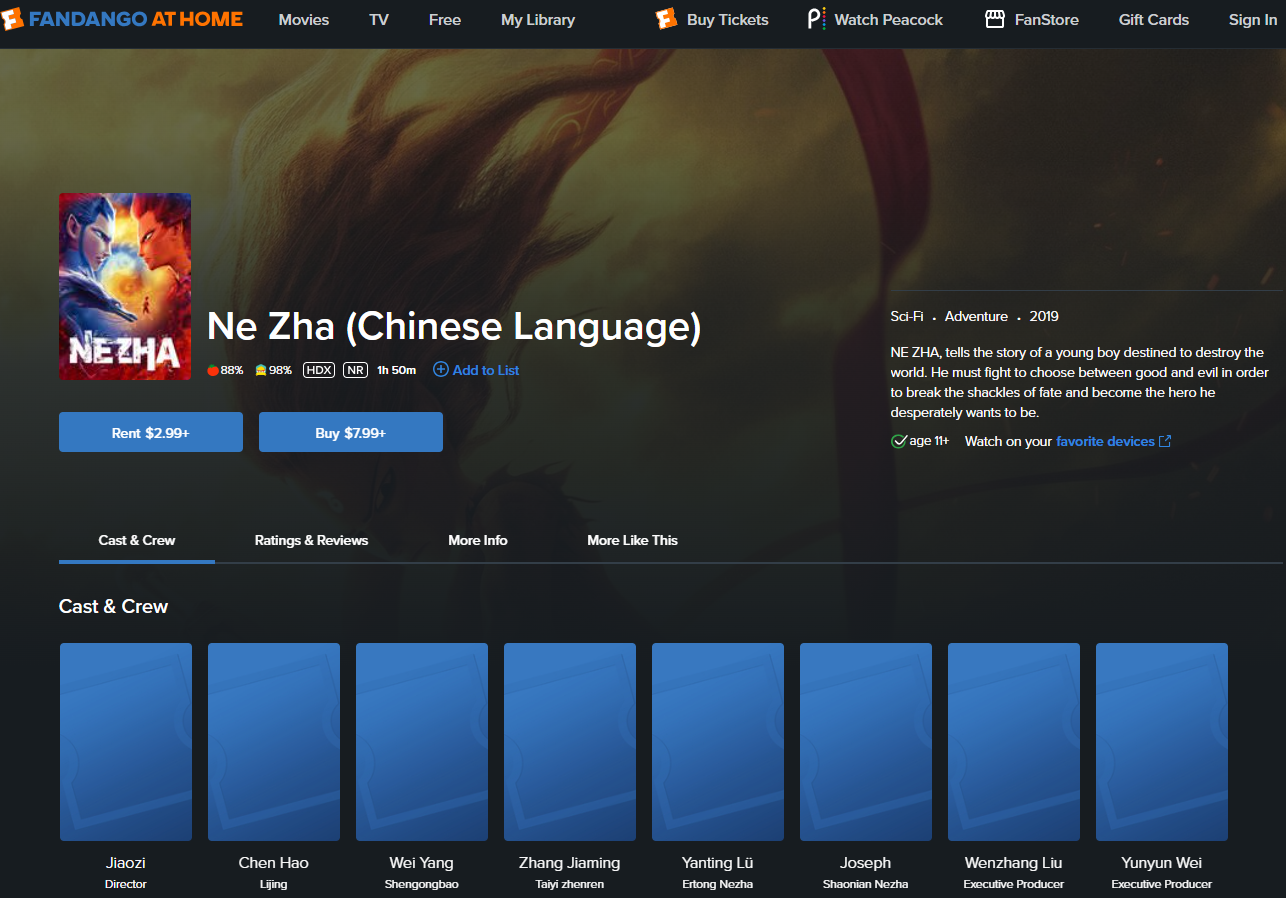1286x898 pixels.
Task: Open the Buy Tickets link
Action: (x=728, y=20)
